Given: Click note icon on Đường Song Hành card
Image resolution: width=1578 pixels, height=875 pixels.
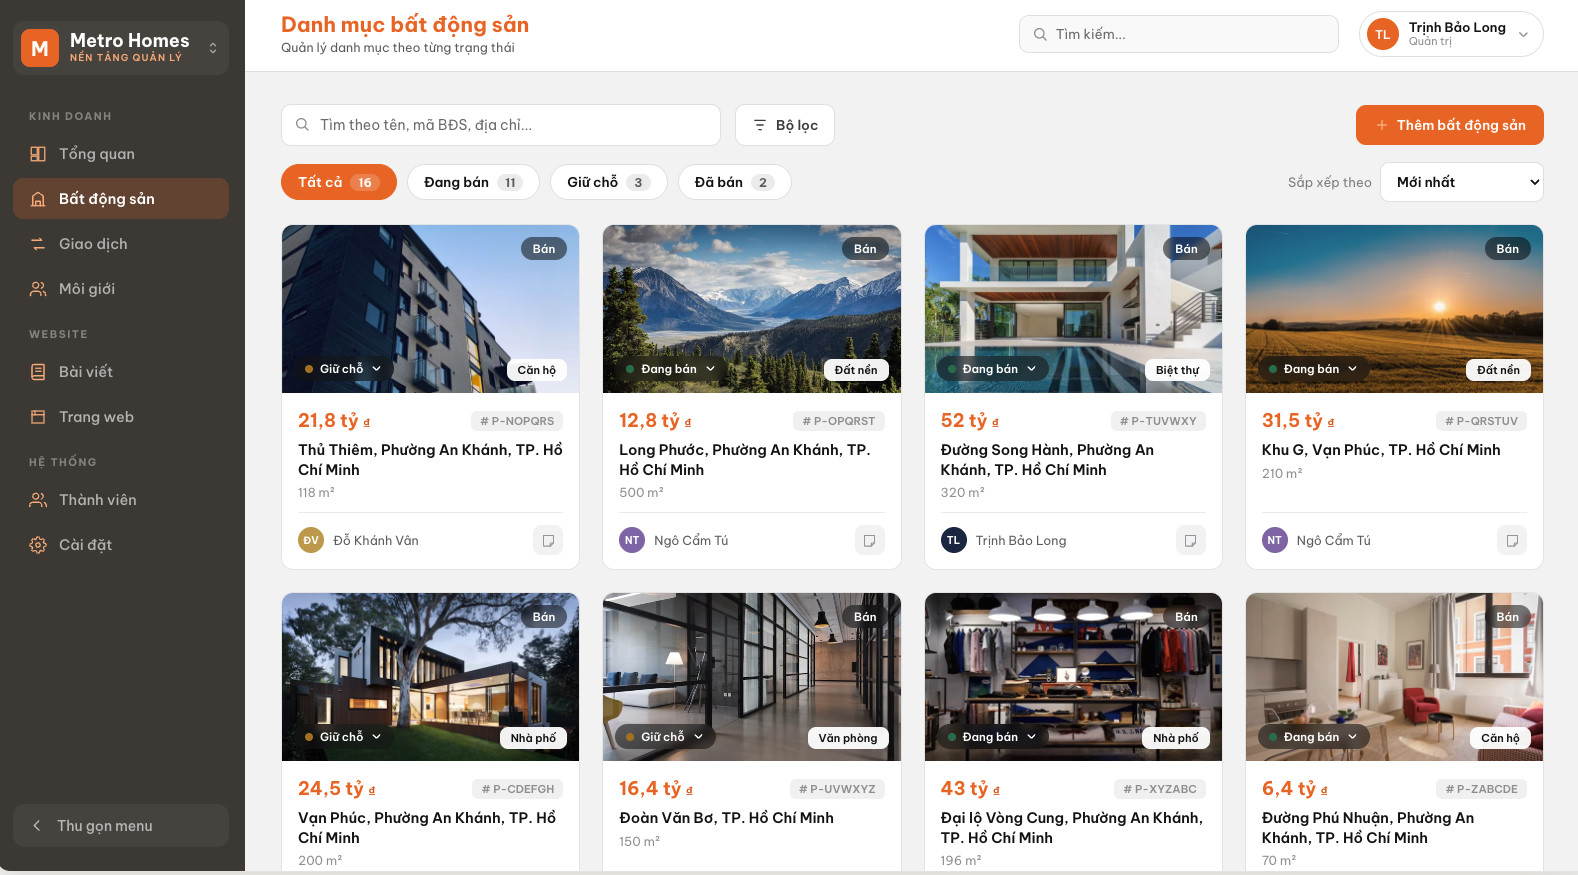Looking at the screenshot, I should 1191,541.
